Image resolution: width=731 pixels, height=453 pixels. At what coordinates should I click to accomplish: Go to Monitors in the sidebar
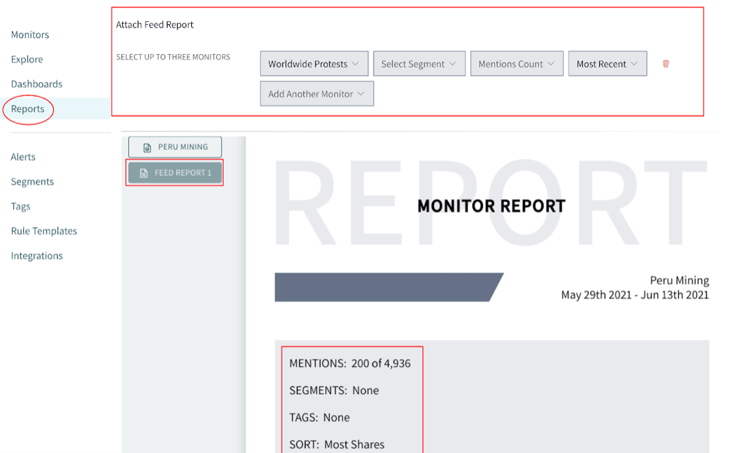pyautogui.click(x=30, y=35)
